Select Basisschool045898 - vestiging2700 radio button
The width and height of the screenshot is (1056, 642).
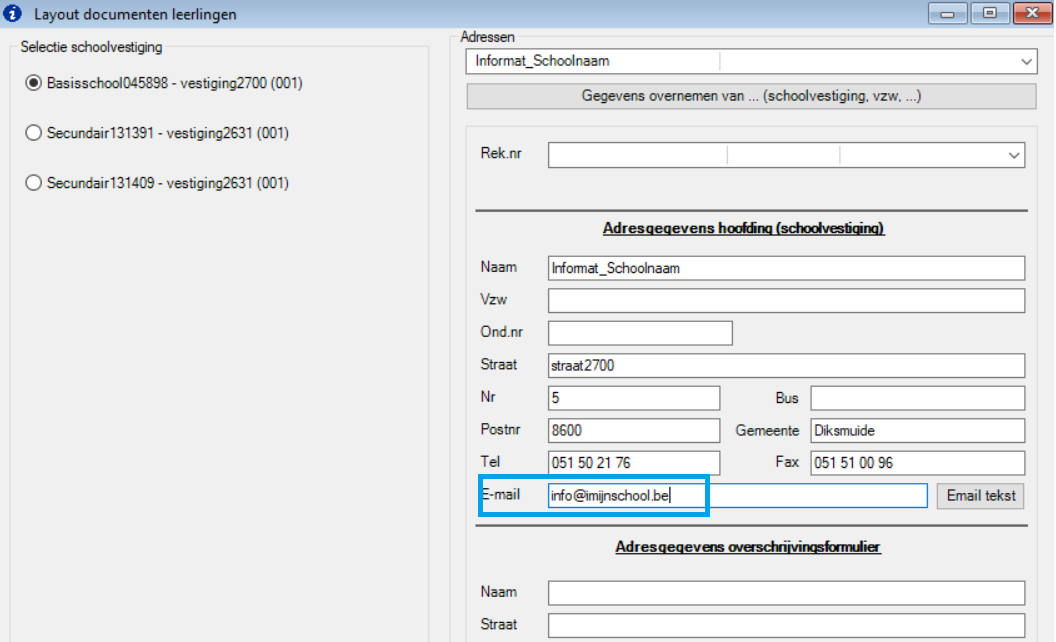[x=34, y=83]
